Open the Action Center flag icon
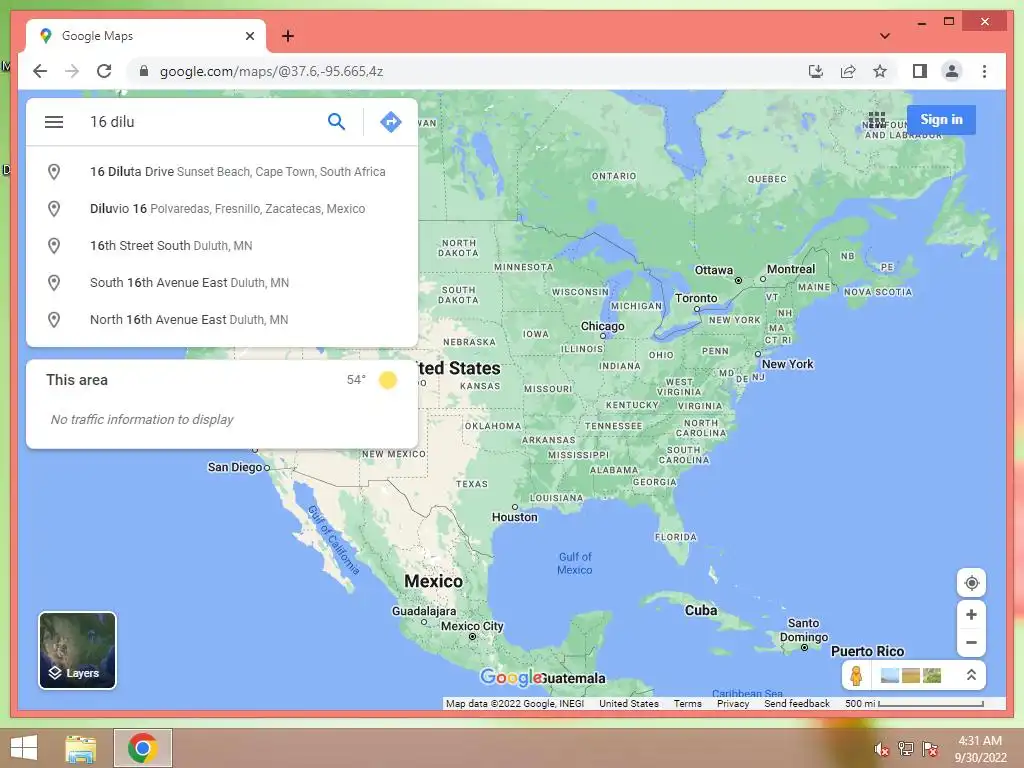This screenshot has height=768, width=1024. (930, 749)
